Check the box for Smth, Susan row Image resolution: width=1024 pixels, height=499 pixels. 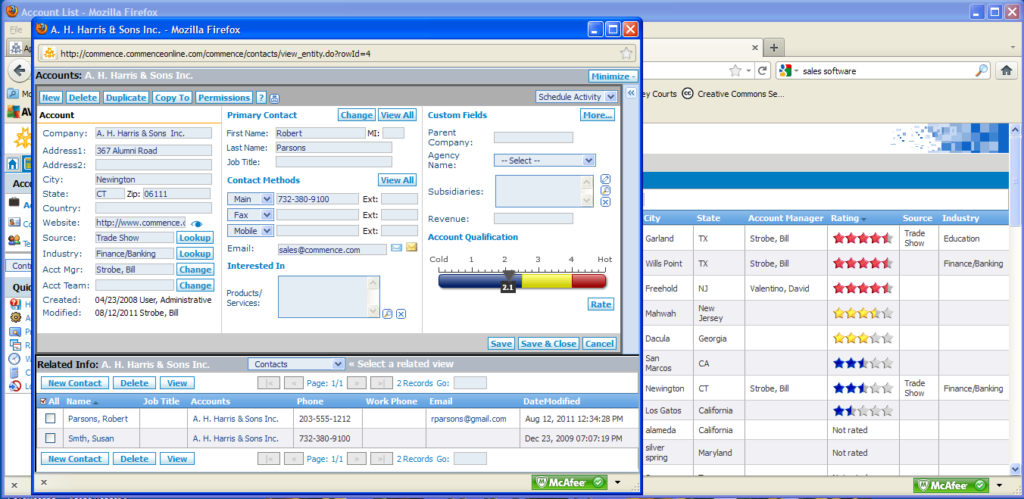tap(50, 438)
